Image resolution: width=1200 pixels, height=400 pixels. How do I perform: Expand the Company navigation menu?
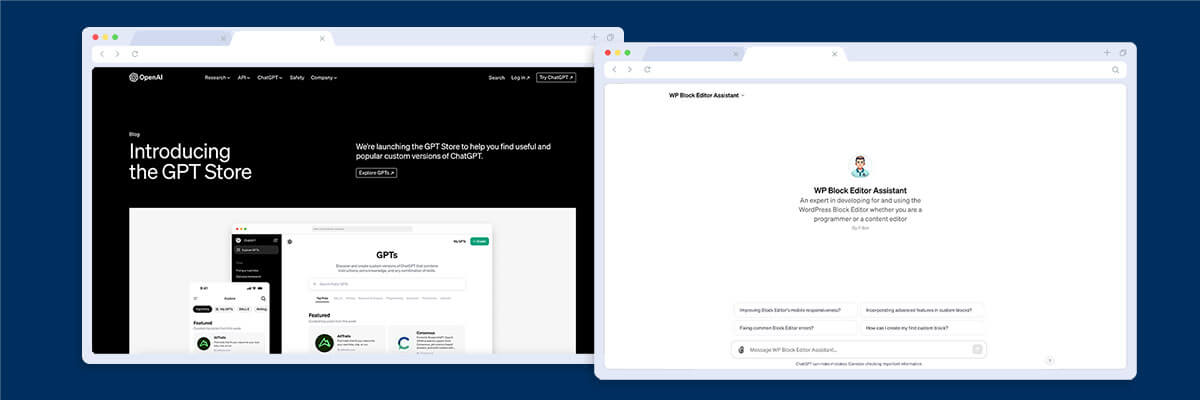(x=324, y=77)
